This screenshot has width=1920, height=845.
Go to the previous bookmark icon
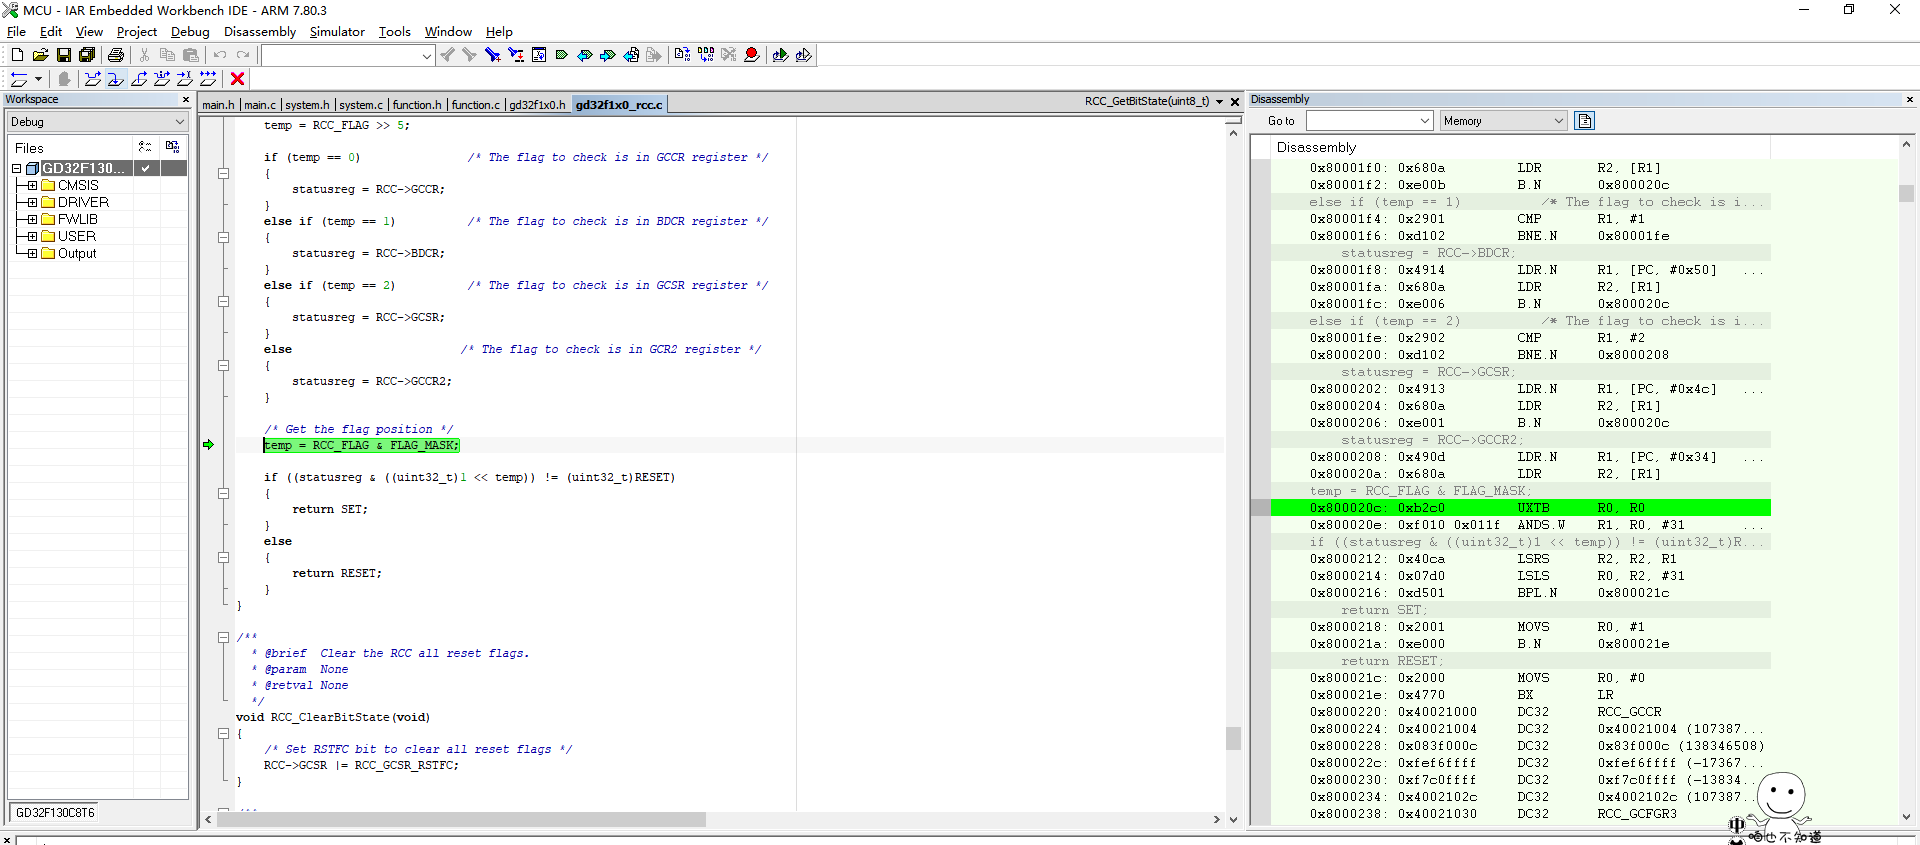click(x=585, y=55)
